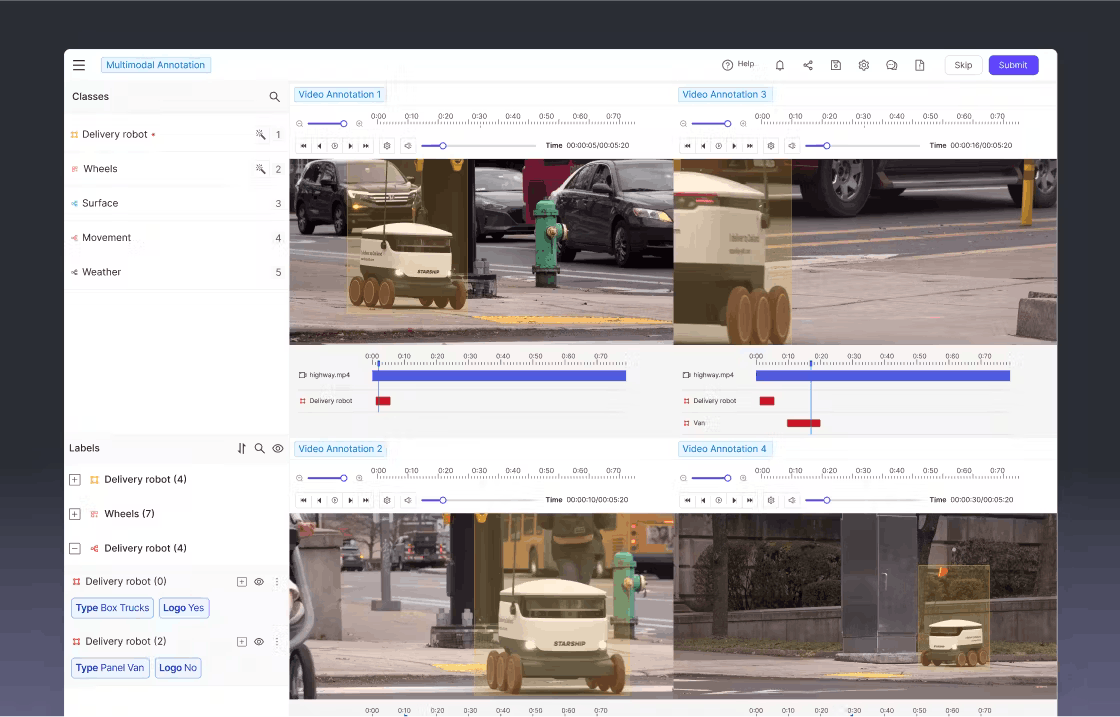Viewport: 1120px width, 717px height.
Task: Click the notification bell icon
Action: tap(780, 64)
